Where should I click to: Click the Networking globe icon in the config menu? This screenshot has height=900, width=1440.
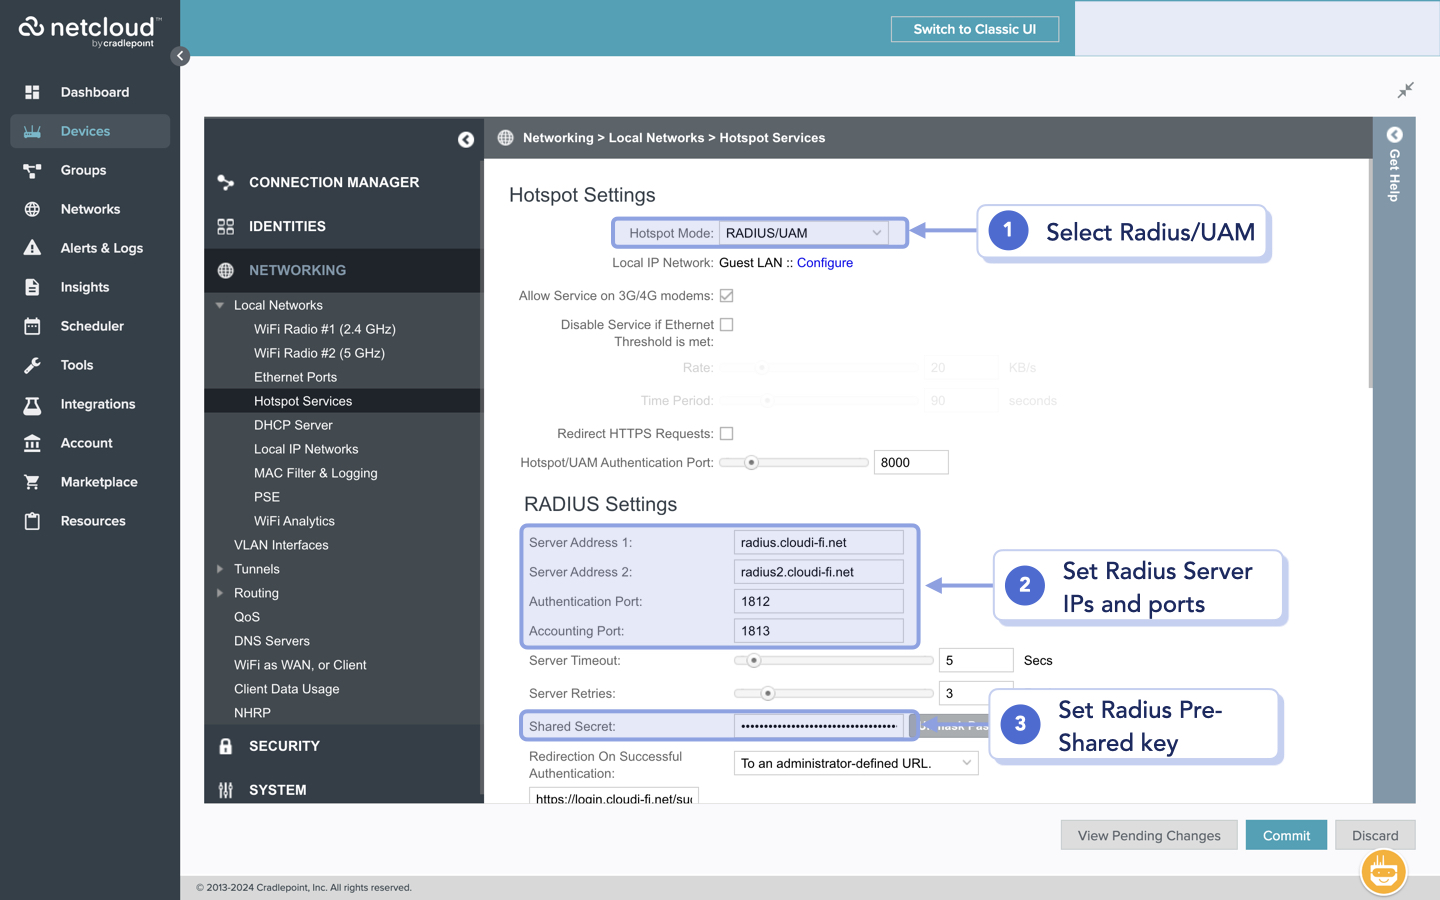point(226,271)
